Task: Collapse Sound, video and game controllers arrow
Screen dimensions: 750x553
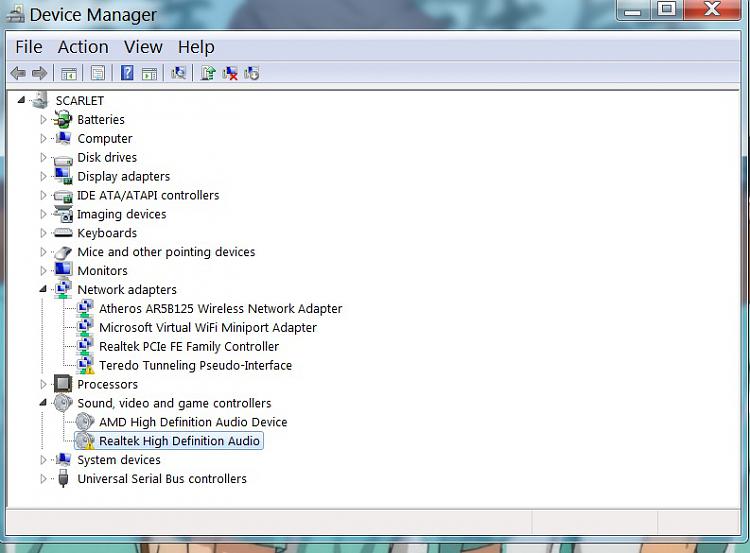Action: (43, 403)
